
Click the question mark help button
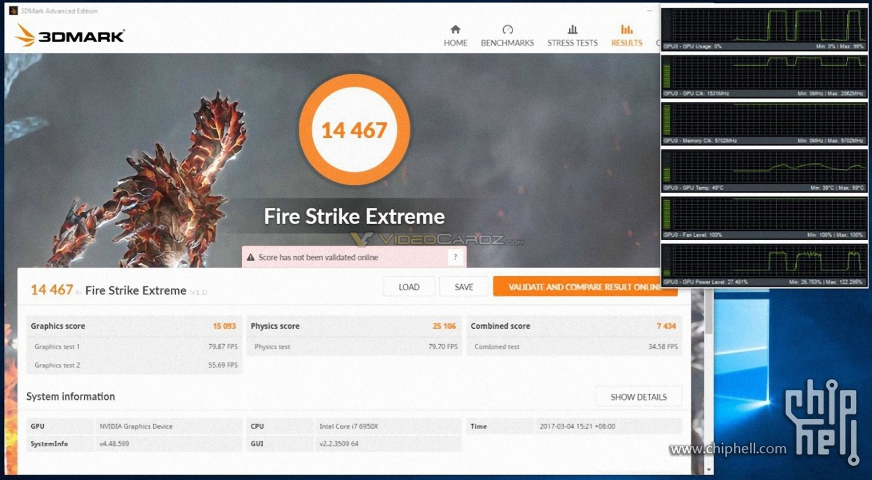click(455, 257)
